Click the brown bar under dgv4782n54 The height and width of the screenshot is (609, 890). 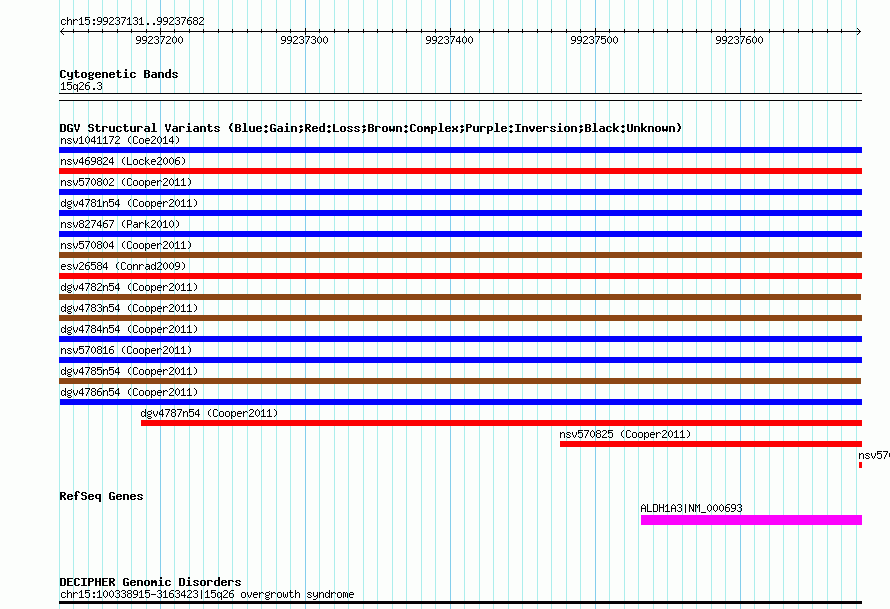coord(460,297)
